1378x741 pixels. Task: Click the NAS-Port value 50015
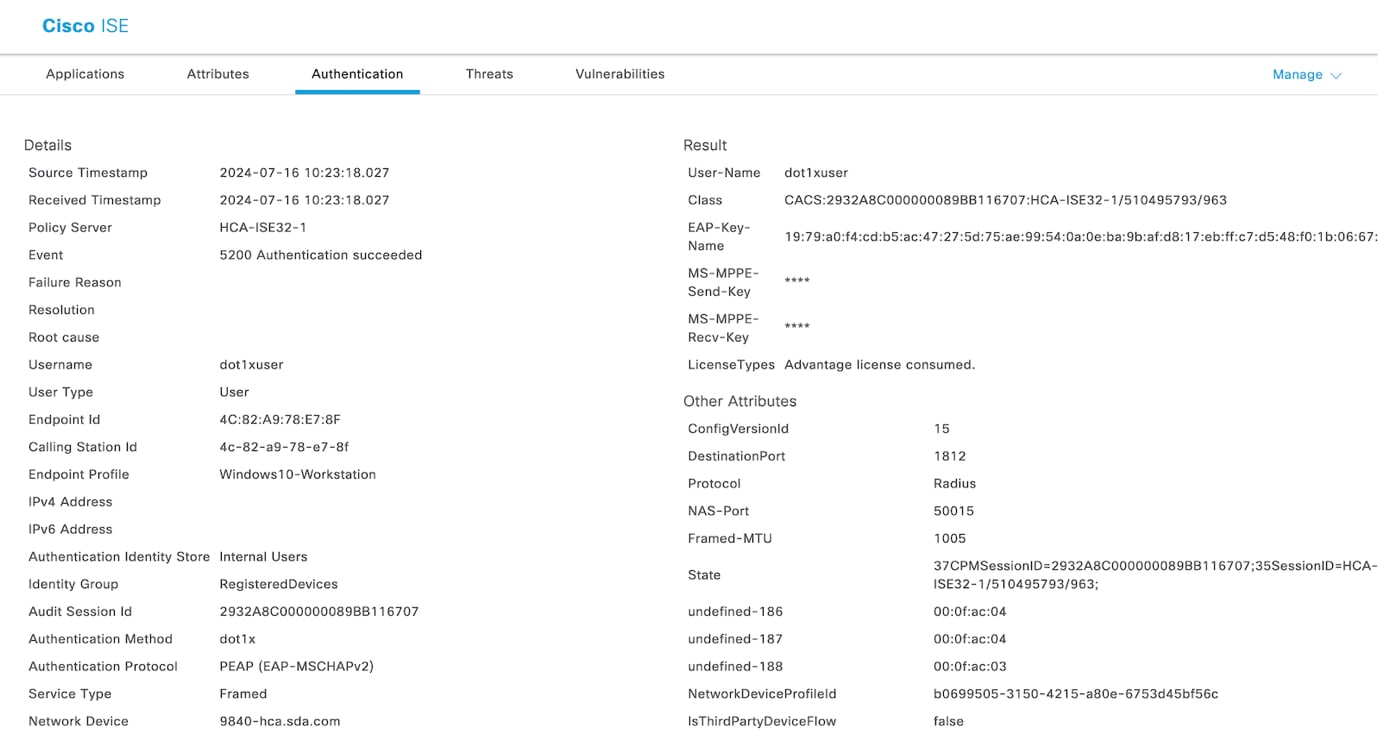point(954,511)
